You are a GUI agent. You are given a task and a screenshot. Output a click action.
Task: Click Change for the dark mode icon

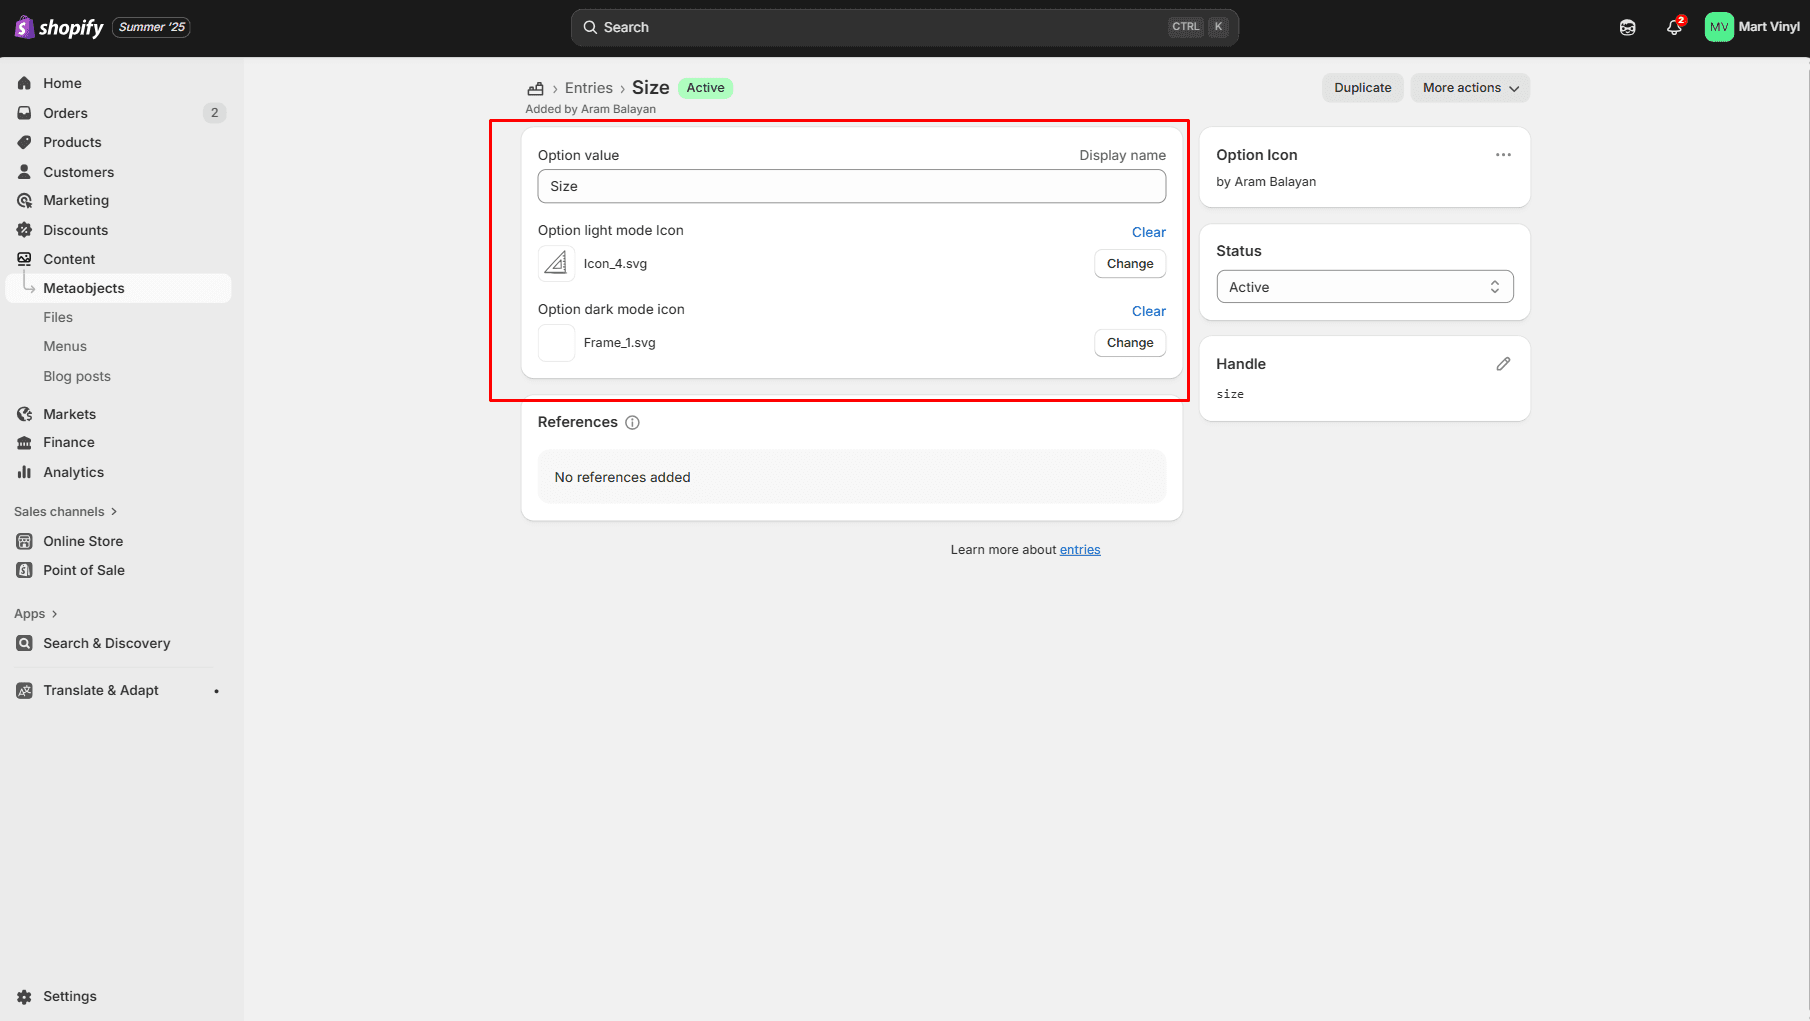[1129, 343]
